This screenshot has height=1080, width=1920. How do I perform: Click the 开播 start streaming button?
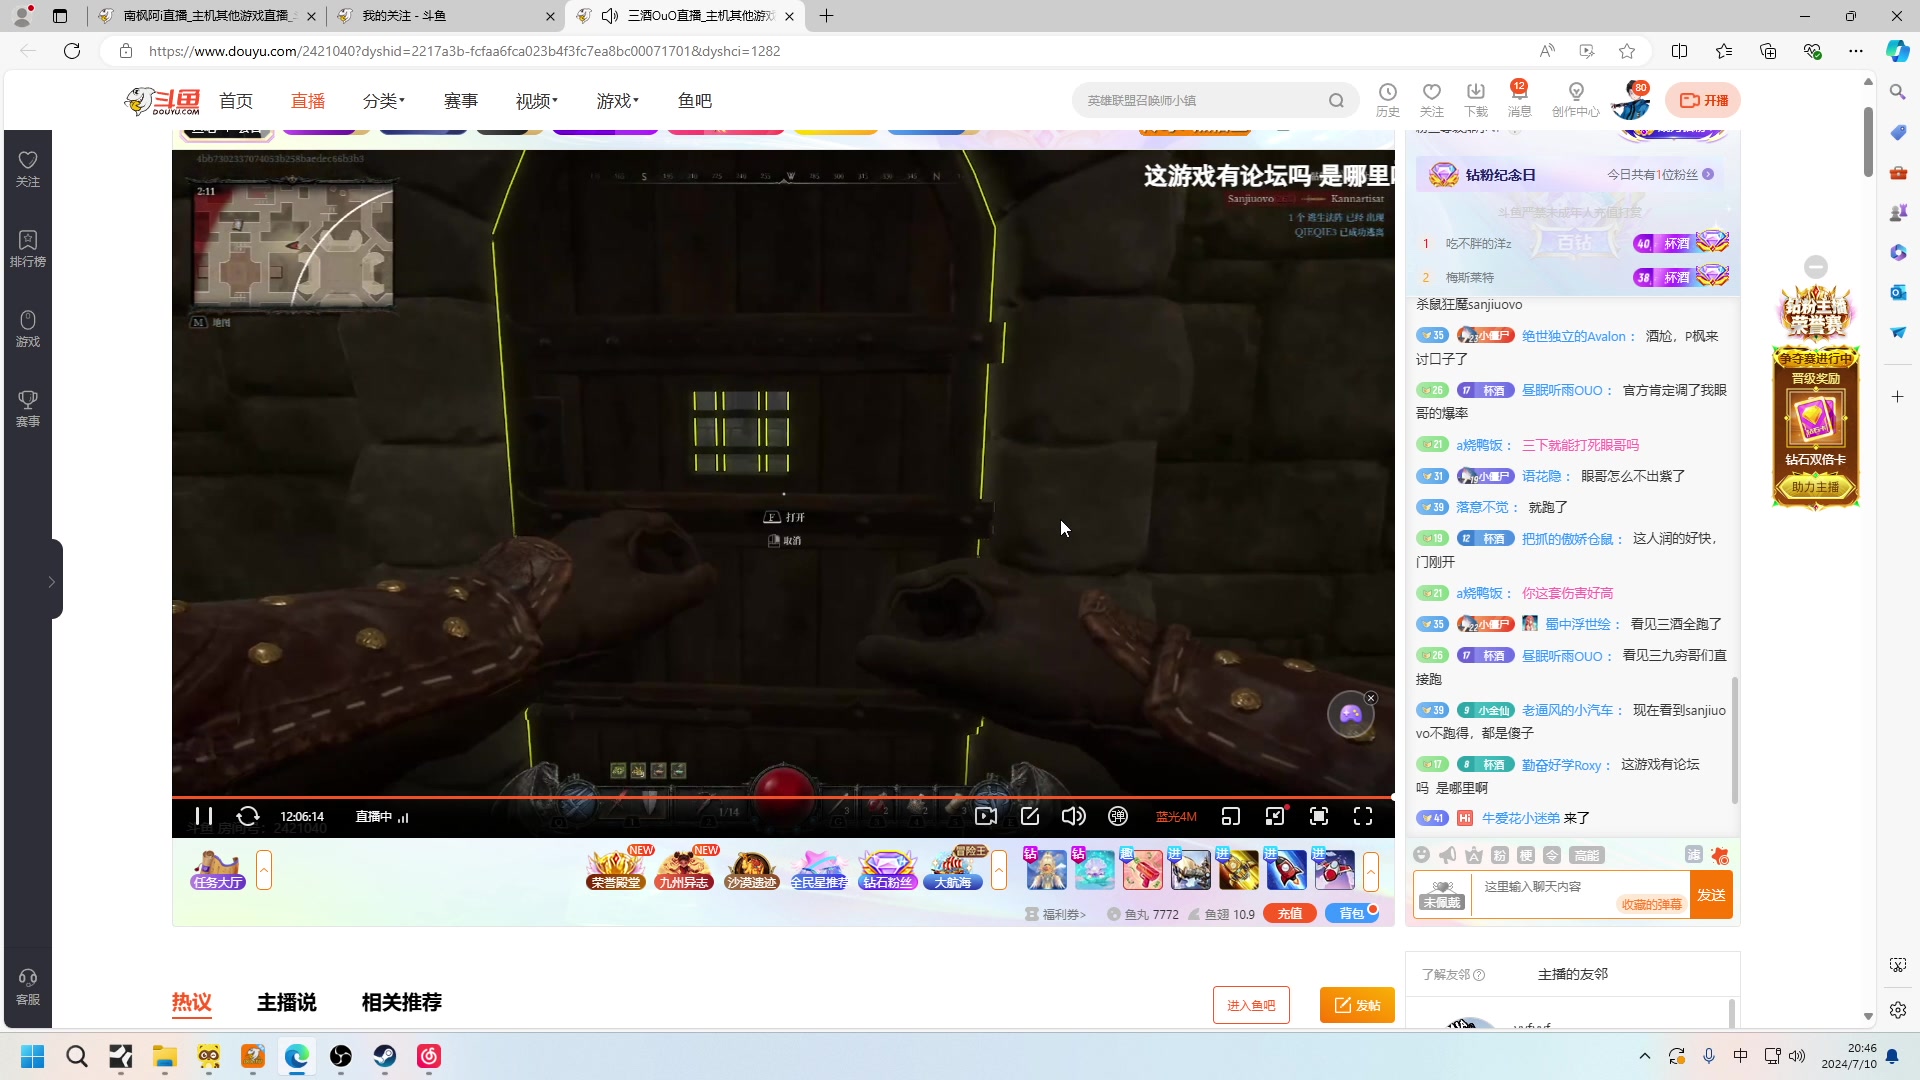coord(1703,100)
